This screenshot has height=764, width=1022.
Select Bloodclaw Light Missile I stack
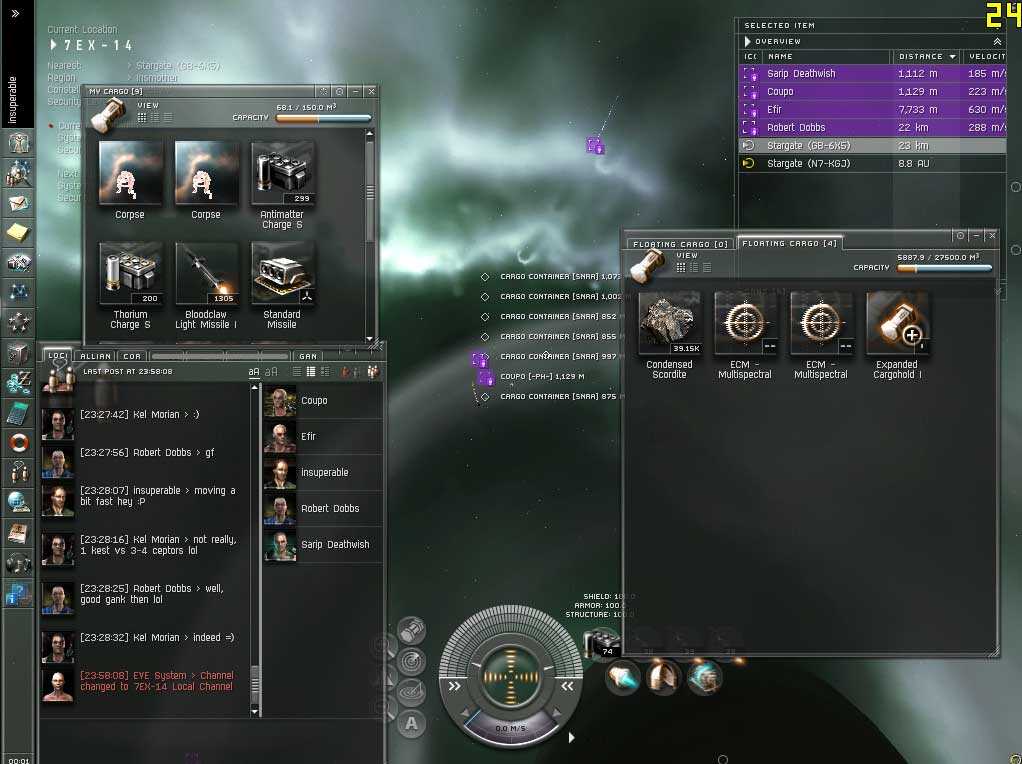coord(206,286)
